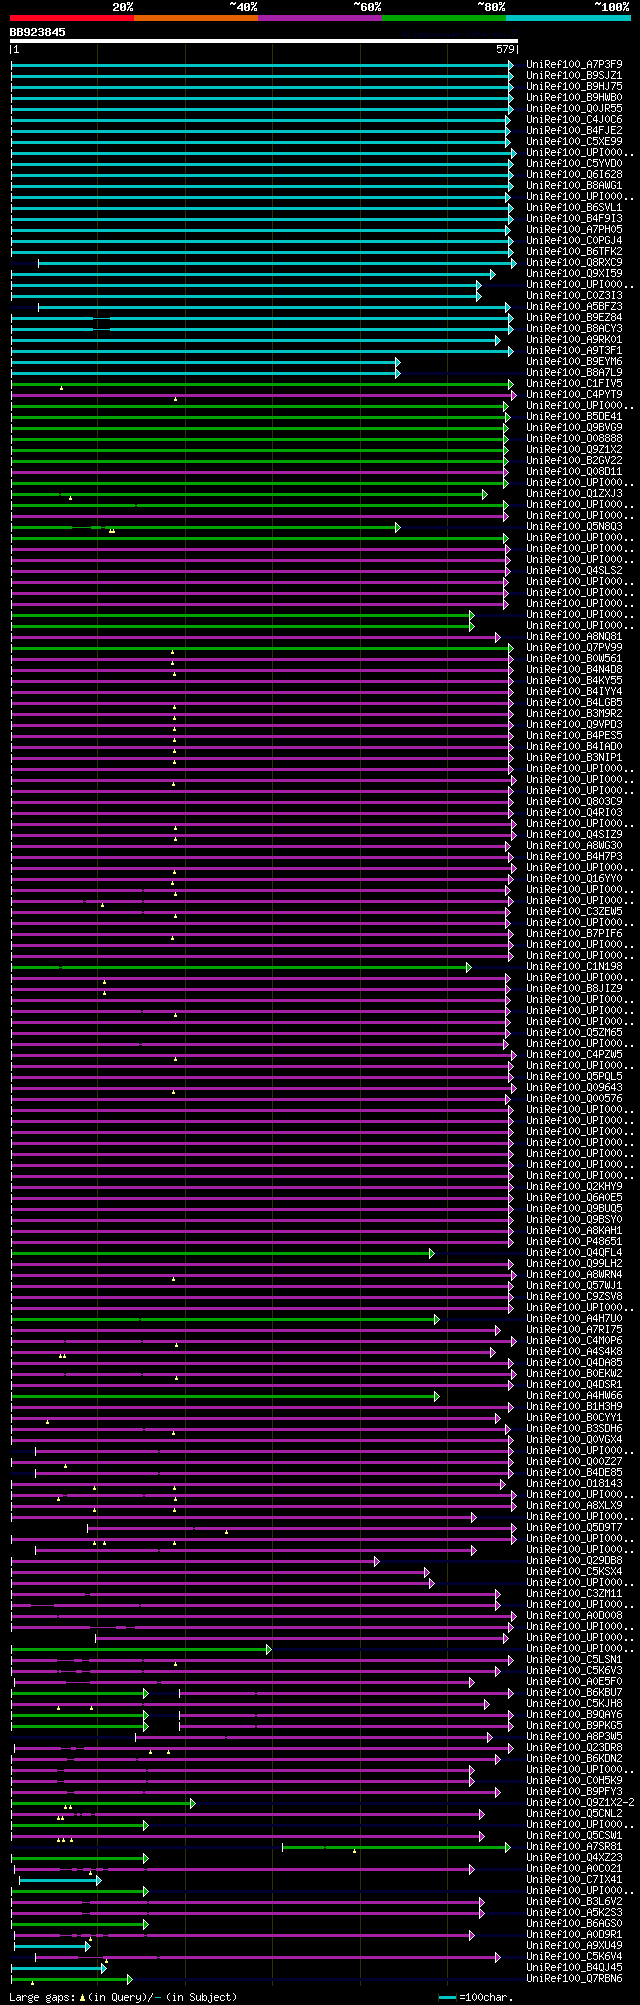Select the UniRef100_Q1ZXJ3 hit
This screenshot has width=640, height=2005.
point(574,493)
